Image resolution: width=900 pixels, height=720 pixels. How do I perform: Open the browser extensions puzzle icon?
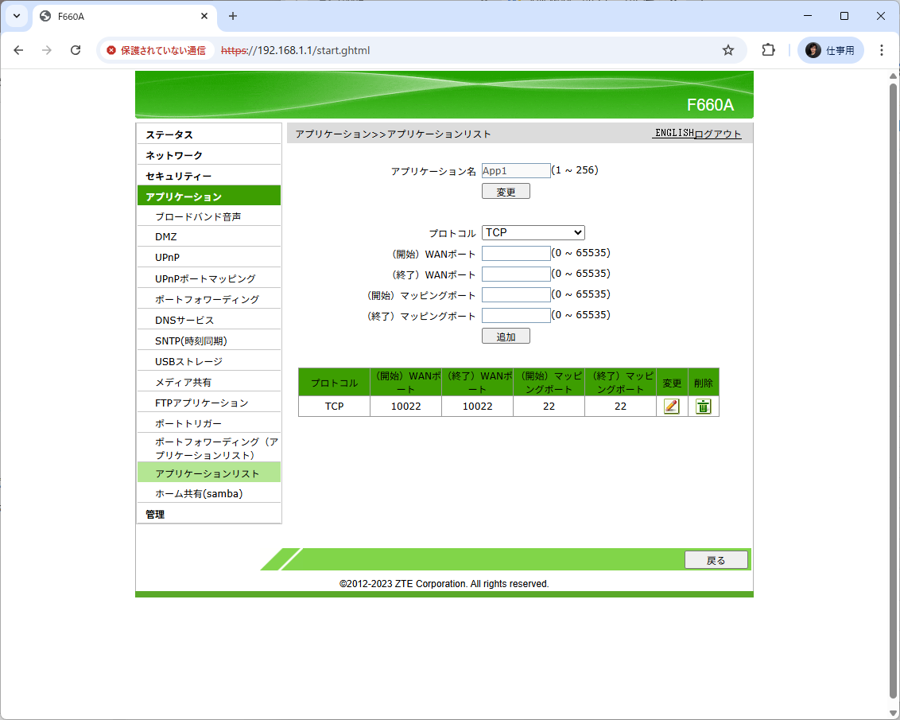pyautogui.click(x=769, y=50)
